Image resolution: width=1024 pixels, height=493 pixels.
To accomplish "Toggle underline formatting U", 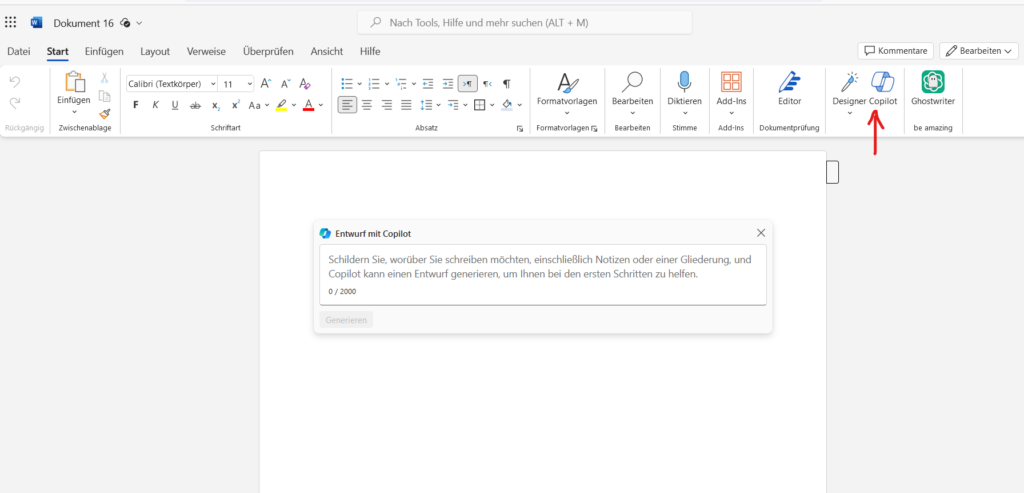I will click(175, 104).
